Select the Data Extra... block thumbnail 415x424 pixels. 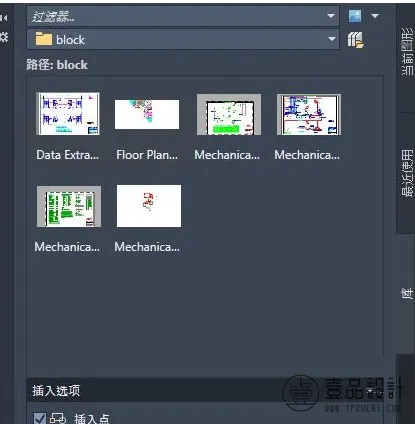coord(68,114)
